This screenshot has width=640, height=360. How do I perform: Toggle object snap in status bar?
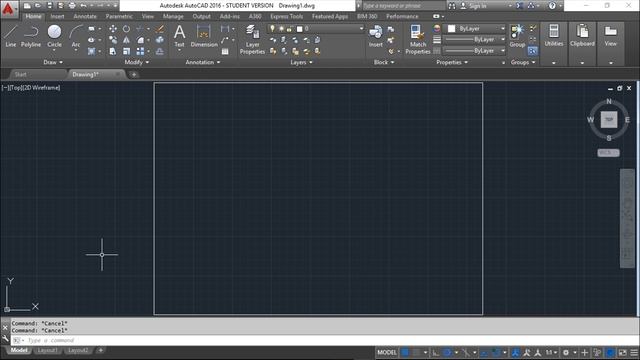496,352
